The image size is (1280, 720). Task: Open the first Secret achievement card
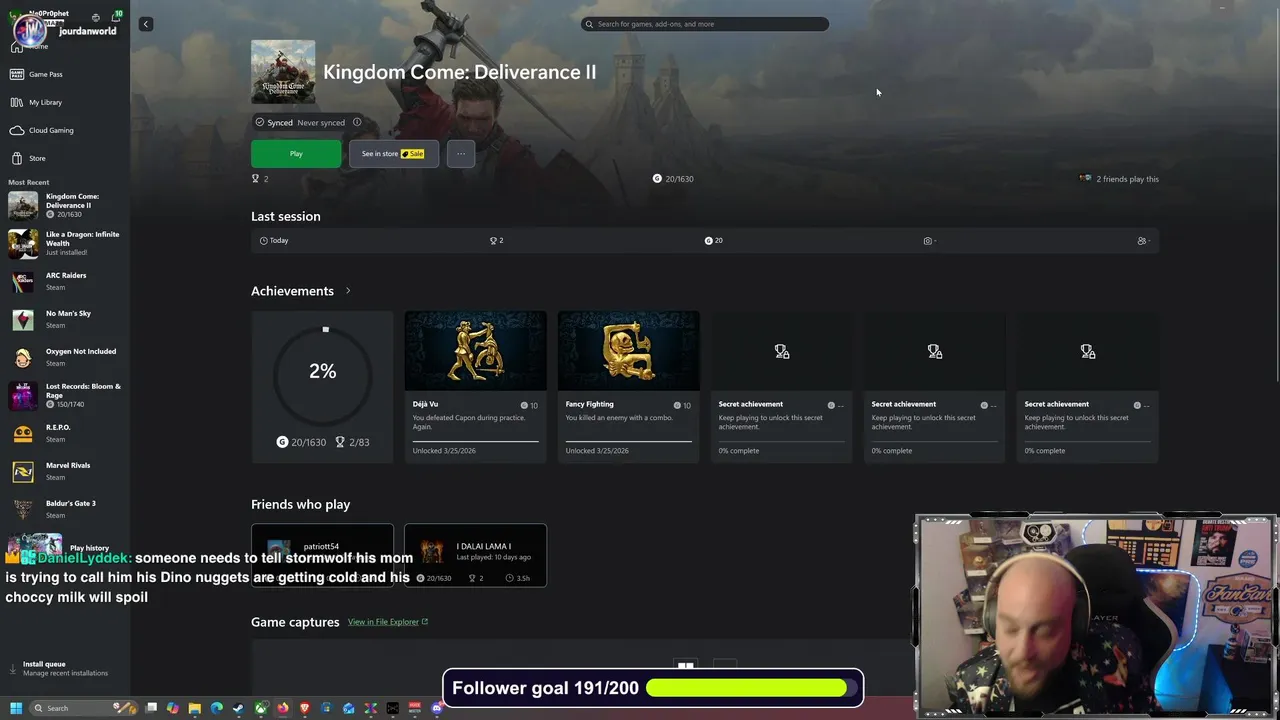[781, 386]
